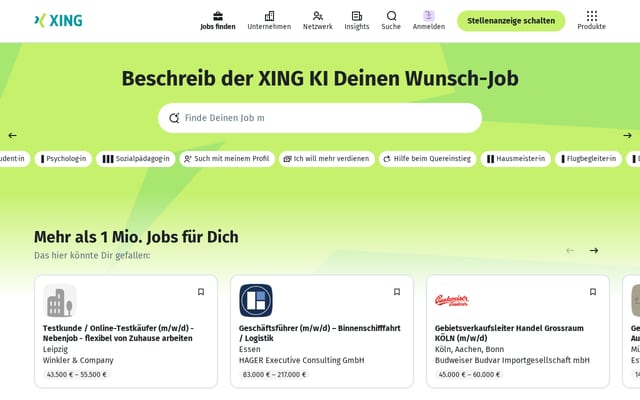Click the Essen location text
Viewport: 640px width, 400px height.
pos(249,349)
